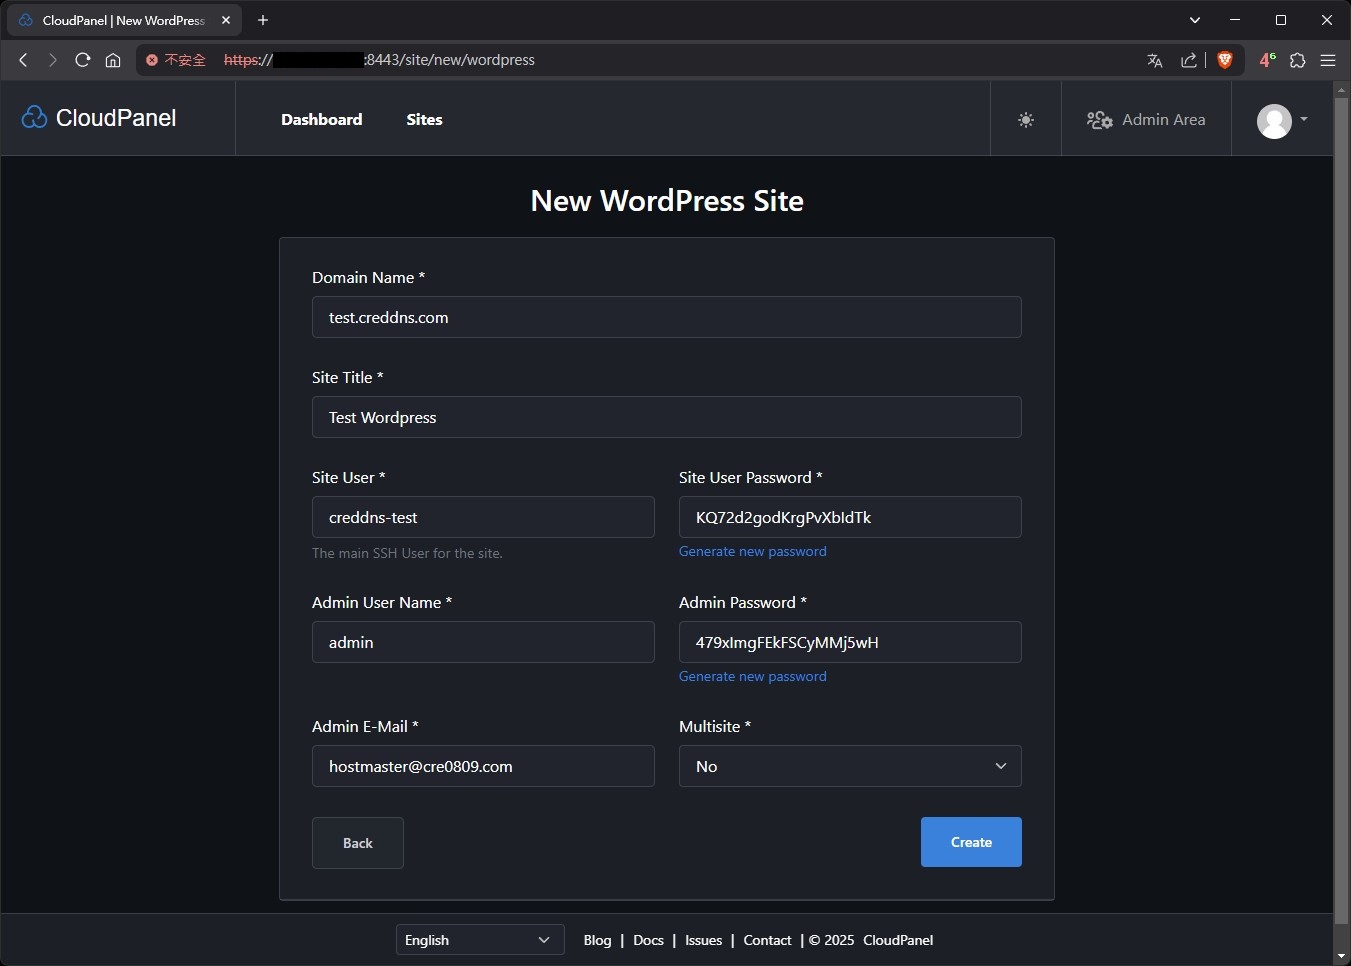Open the Contact footer link
Viewport: 1351px width, 966px height.
pyautogui.click(x=767, y=940)
